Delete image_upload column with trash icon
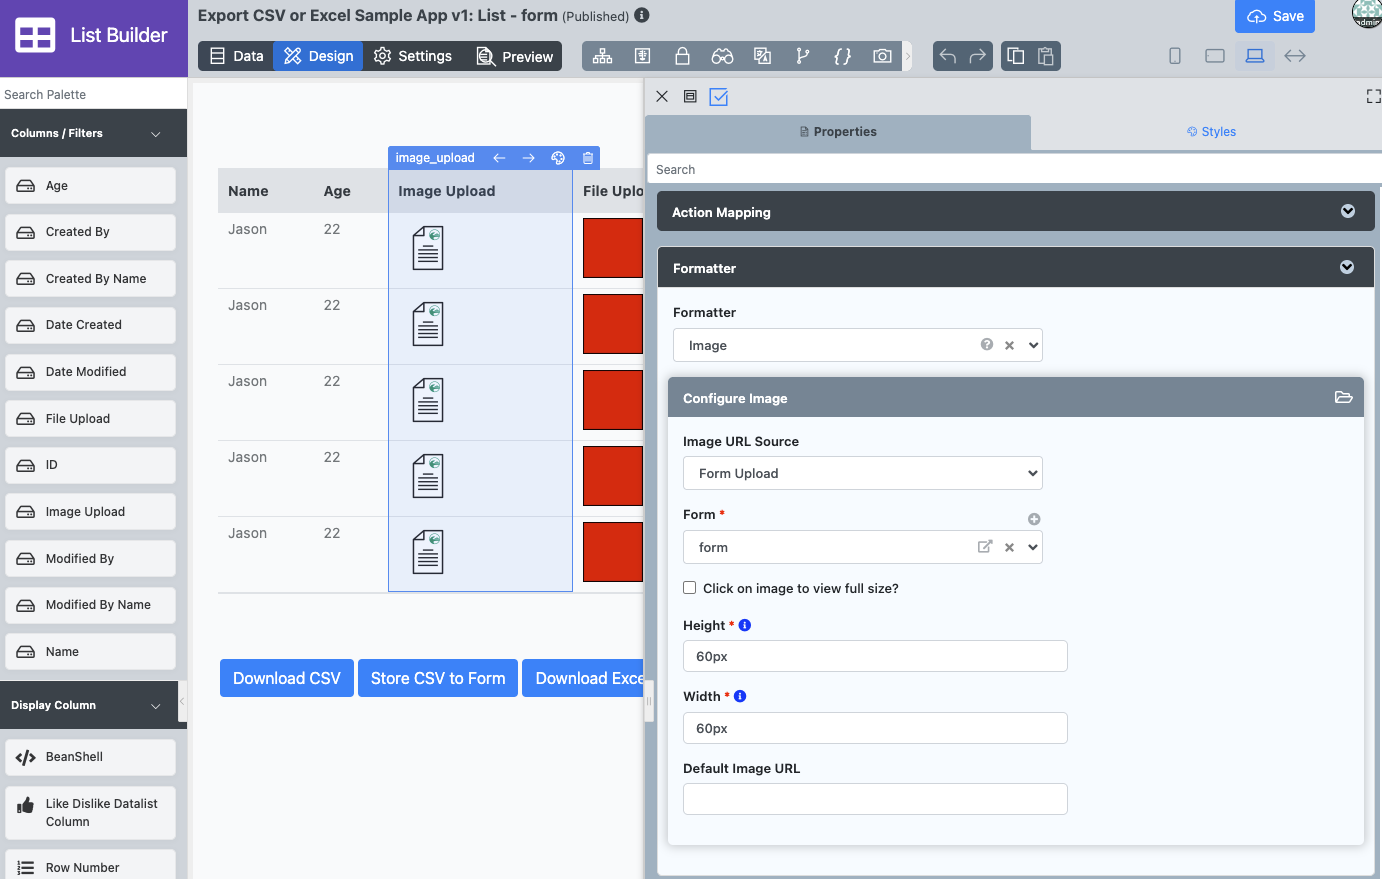 pos(588,158)
